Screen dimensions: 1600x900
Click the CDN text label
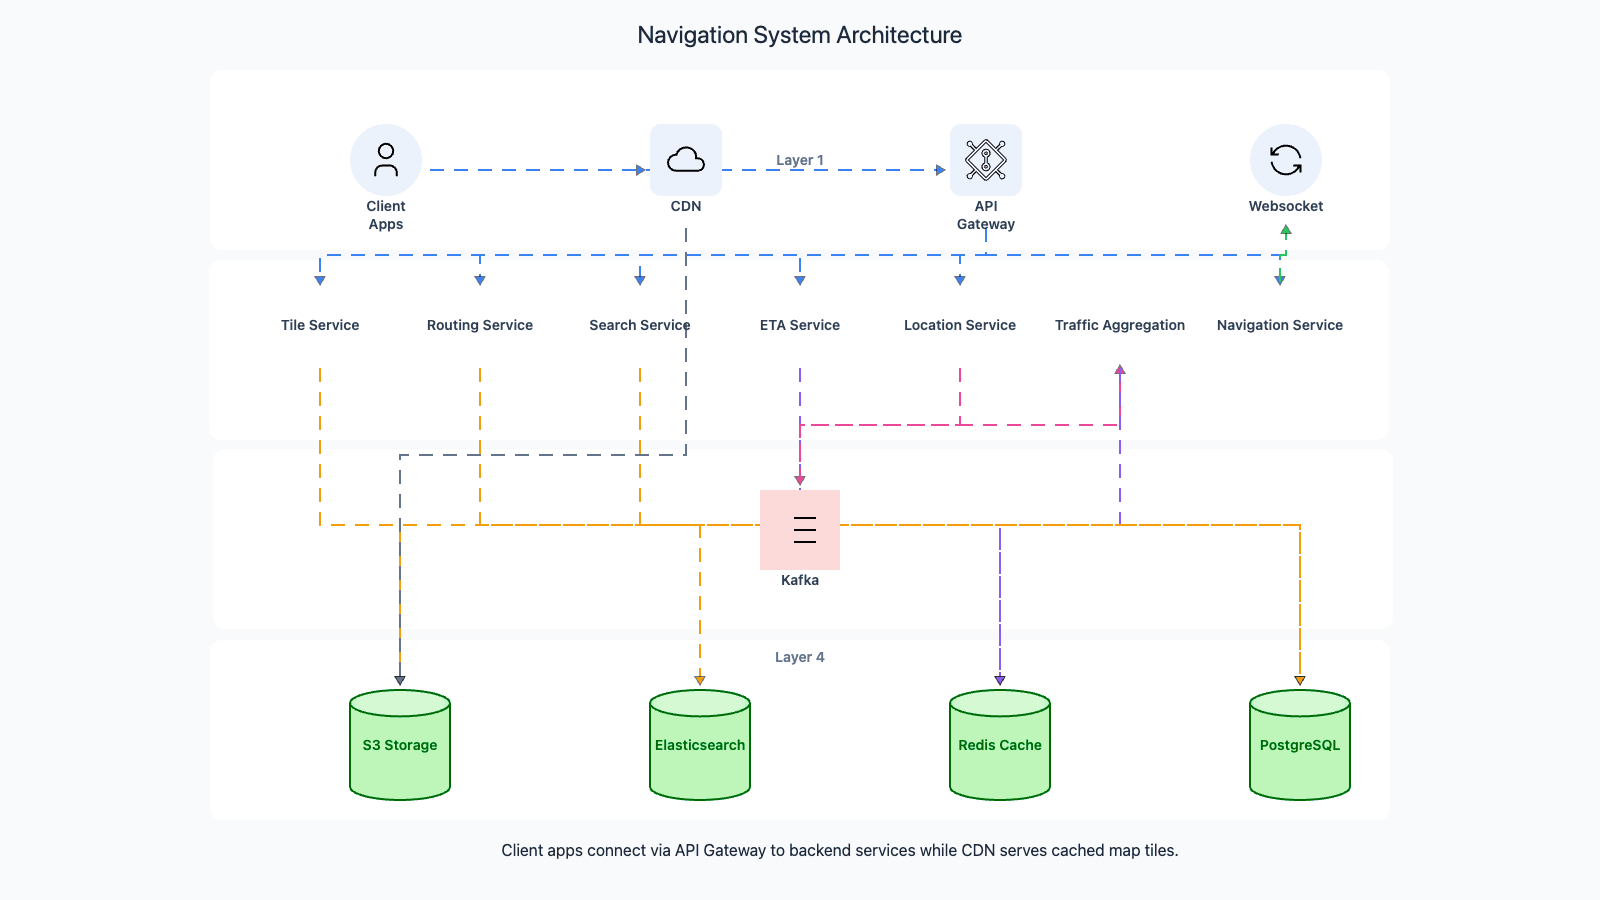click(686, 206)
